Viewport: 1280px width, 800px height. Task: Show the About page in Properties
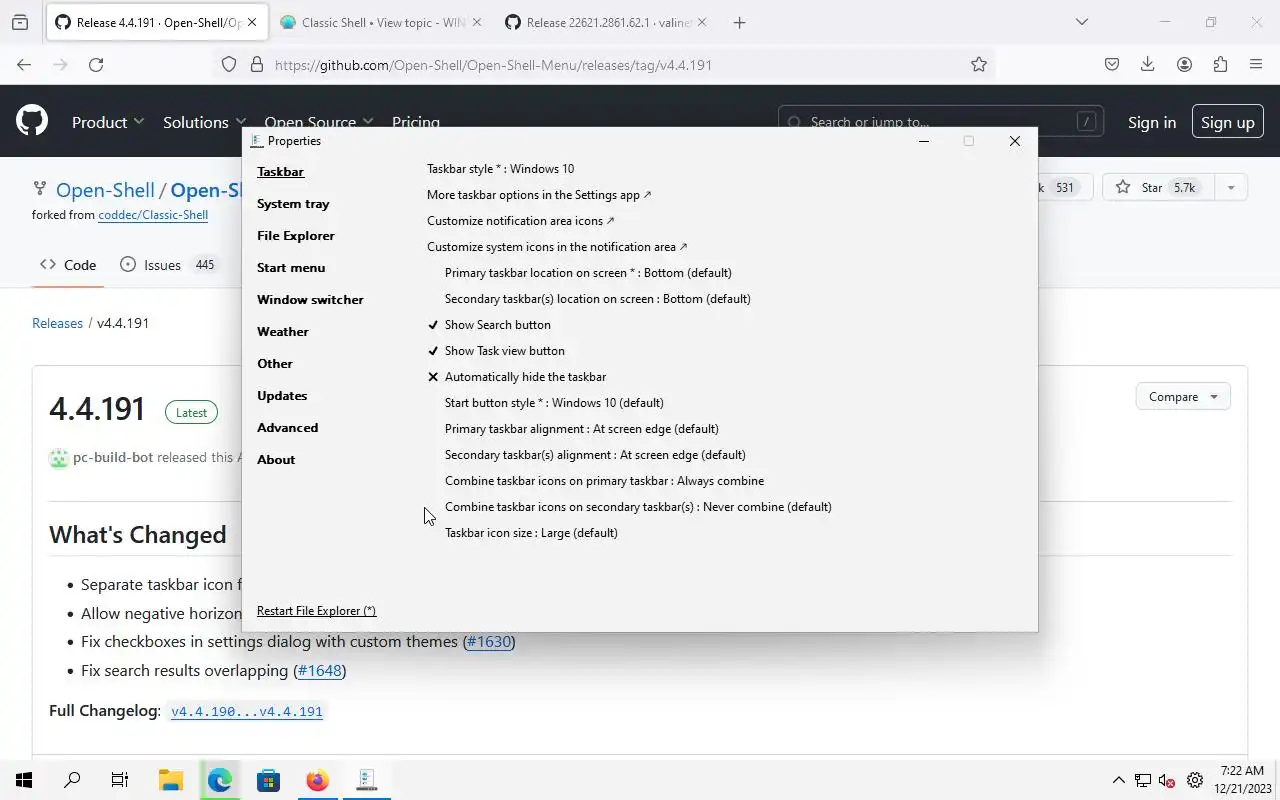276,460
